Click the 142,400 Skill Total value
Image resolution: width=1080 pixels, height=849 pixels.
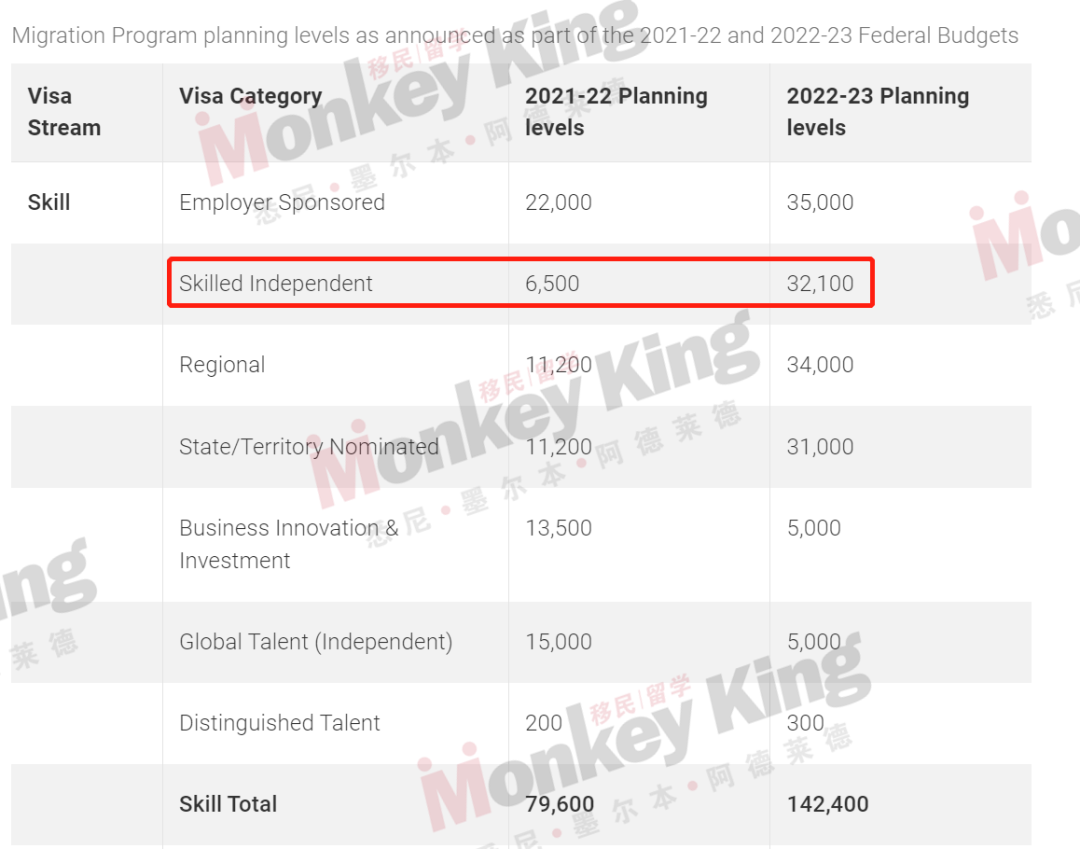(x=827, y=804)
